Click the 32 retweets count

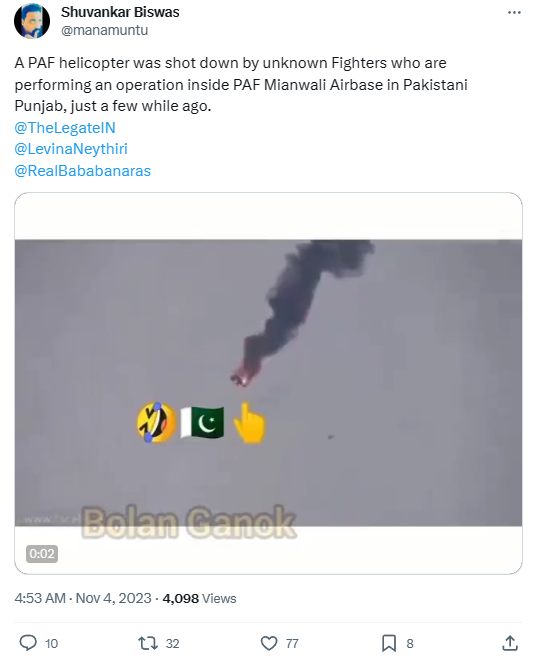coord(173,644)
